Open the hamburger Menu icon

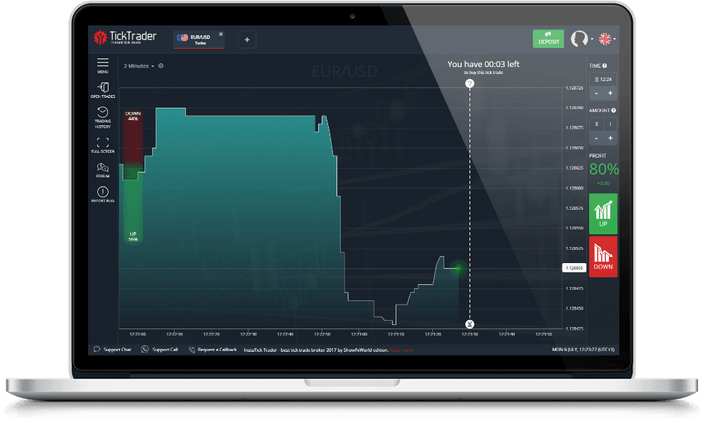coord(103,64)
